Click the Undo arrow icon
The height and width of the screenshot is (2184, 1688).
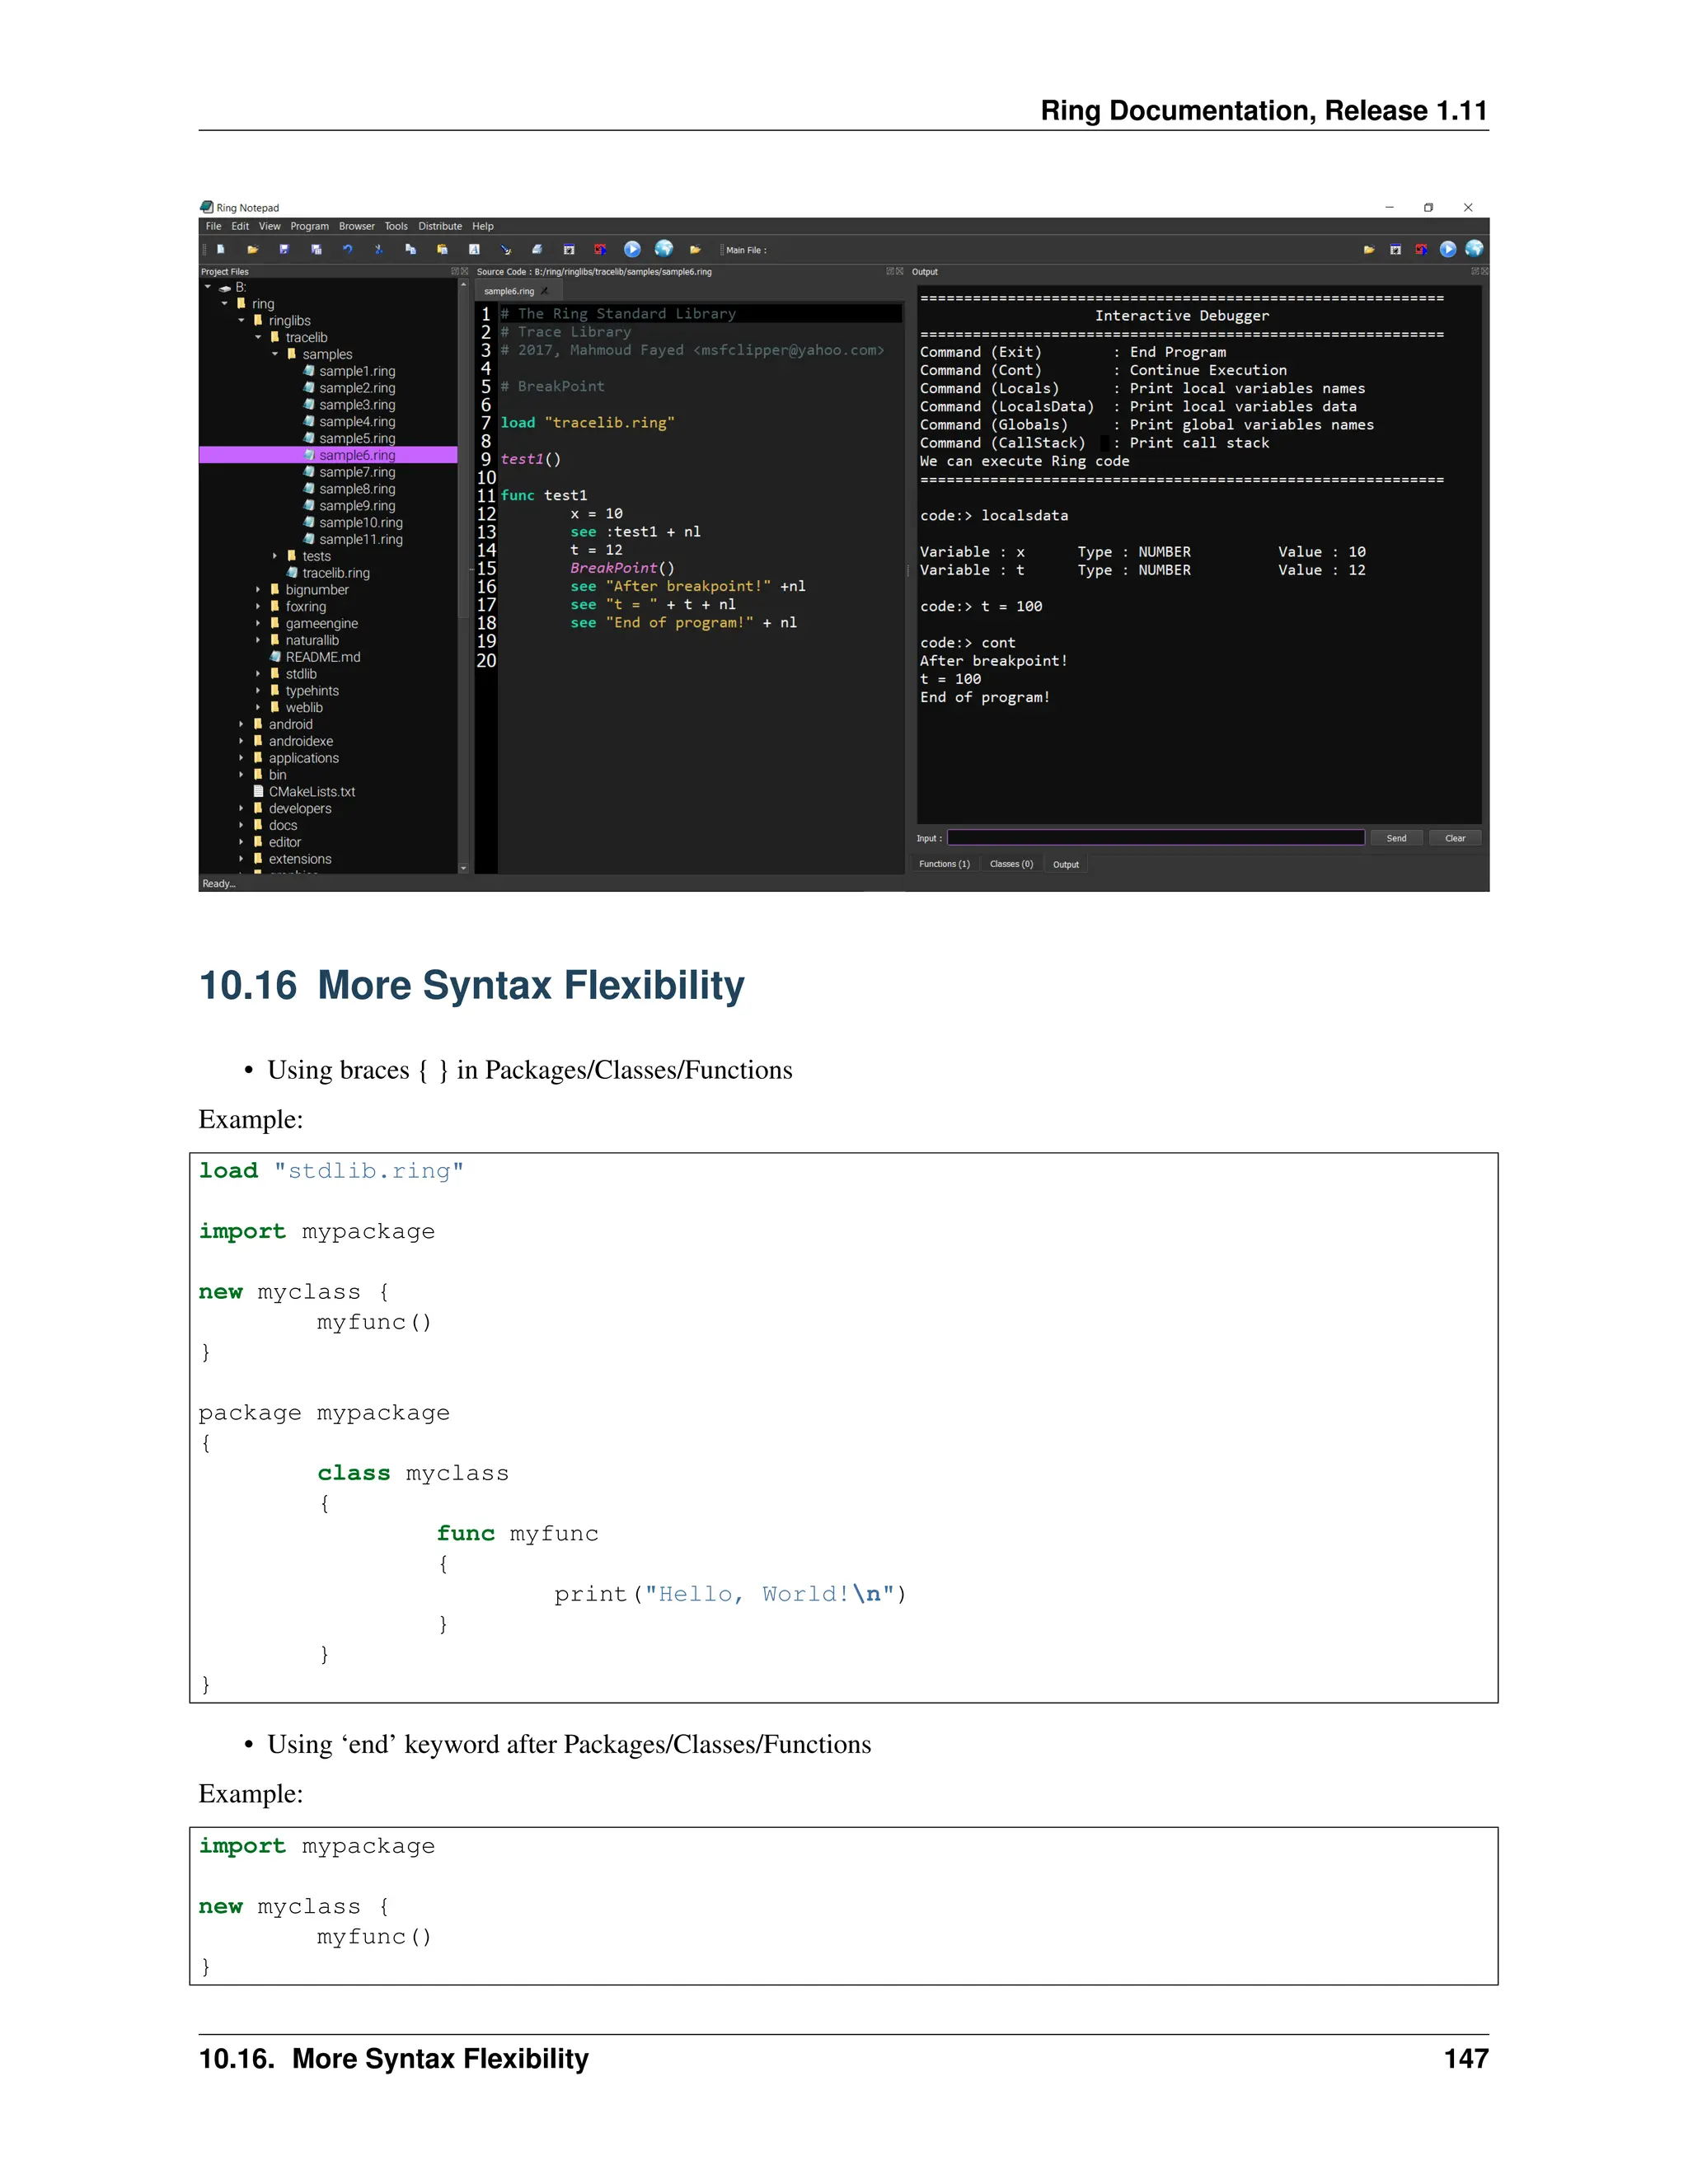[347, 249]
